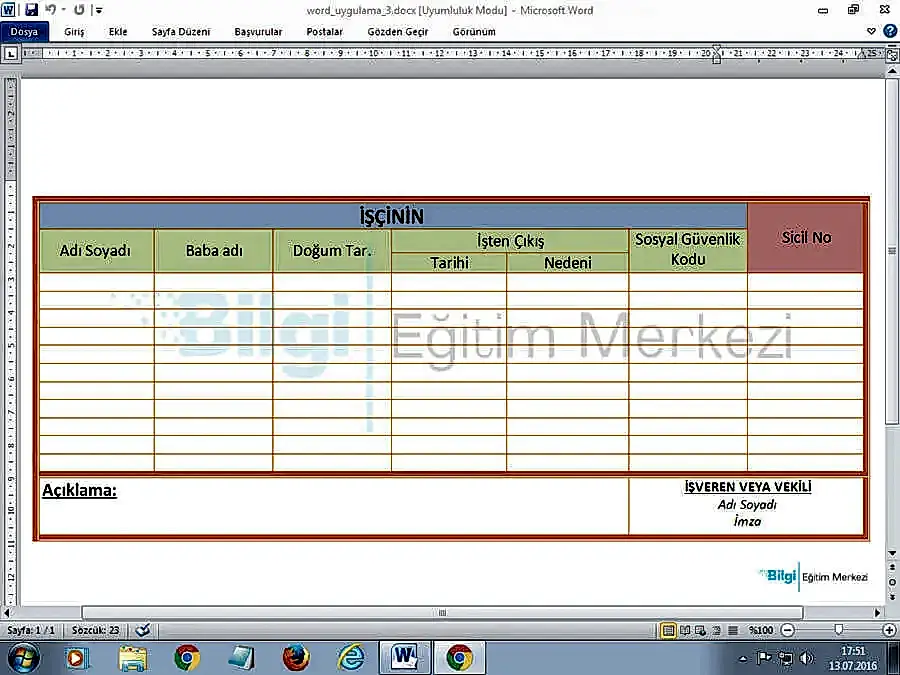Image resolution: width=900 pixels, height=675 pixels.
Task: Open the Undo history dropdown arrow
Action: (x=62, y=10)
